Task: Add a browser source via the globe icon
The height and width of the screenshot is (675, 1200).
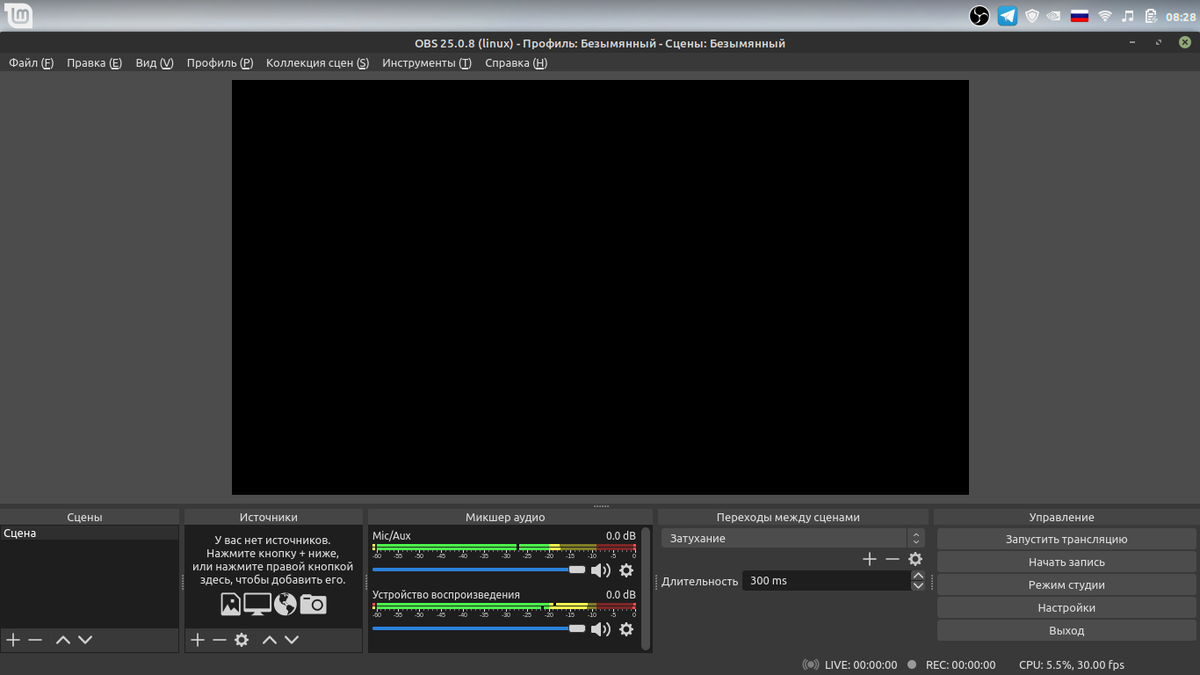Action: pos(286,604)
